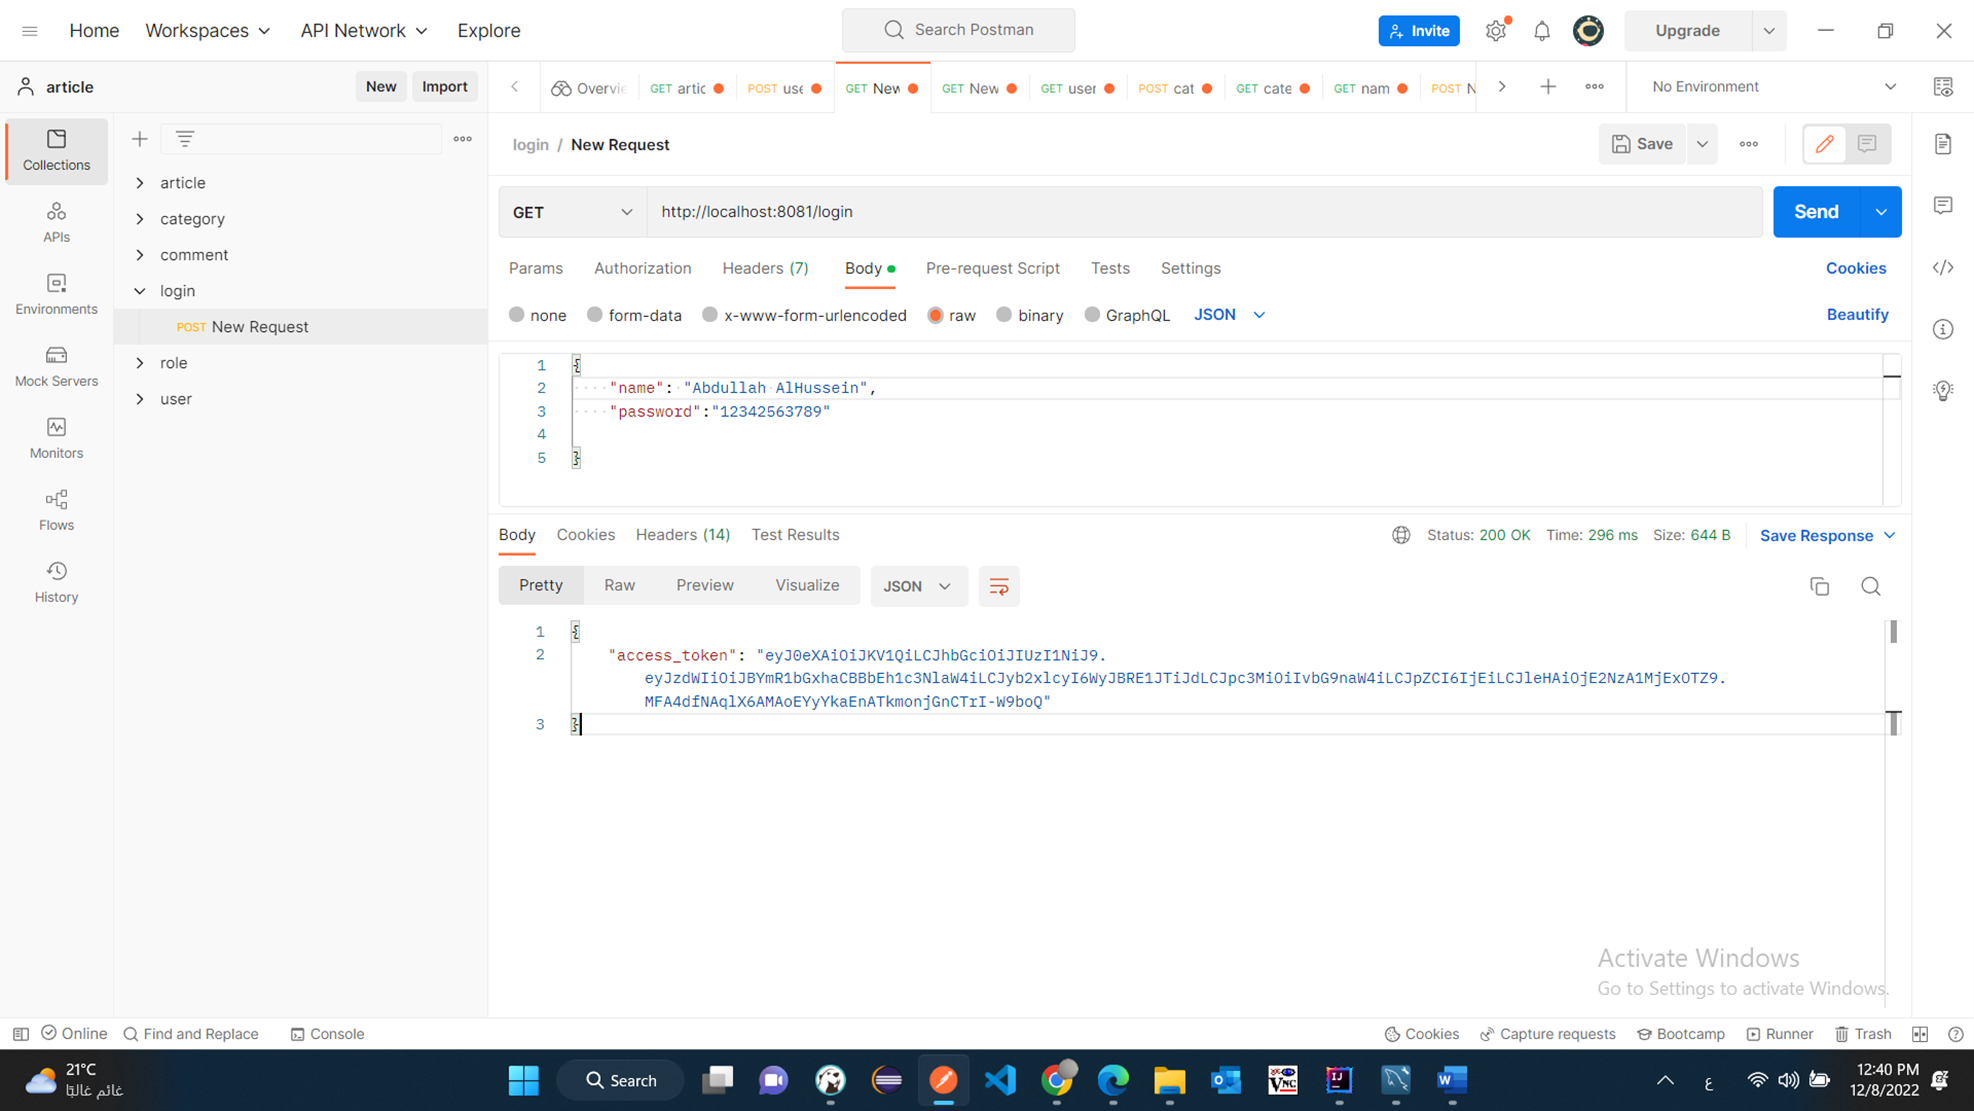1974x1111 pixels.
Task: Expand the category collection
Action: click(x=140, y=219)
